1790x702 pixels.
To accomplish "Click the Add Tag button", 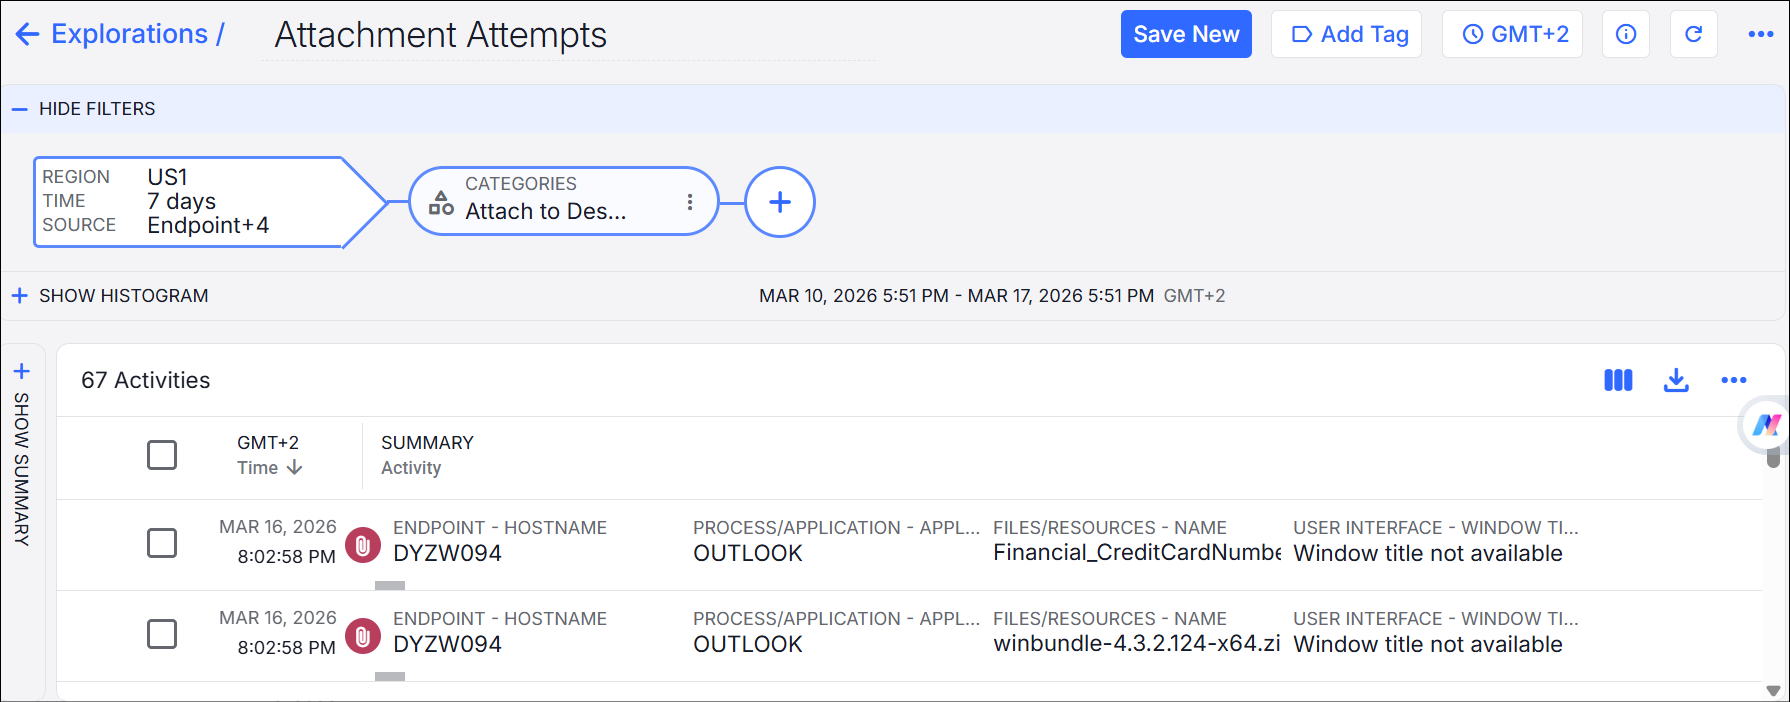I will click(x=1346, y=34).
